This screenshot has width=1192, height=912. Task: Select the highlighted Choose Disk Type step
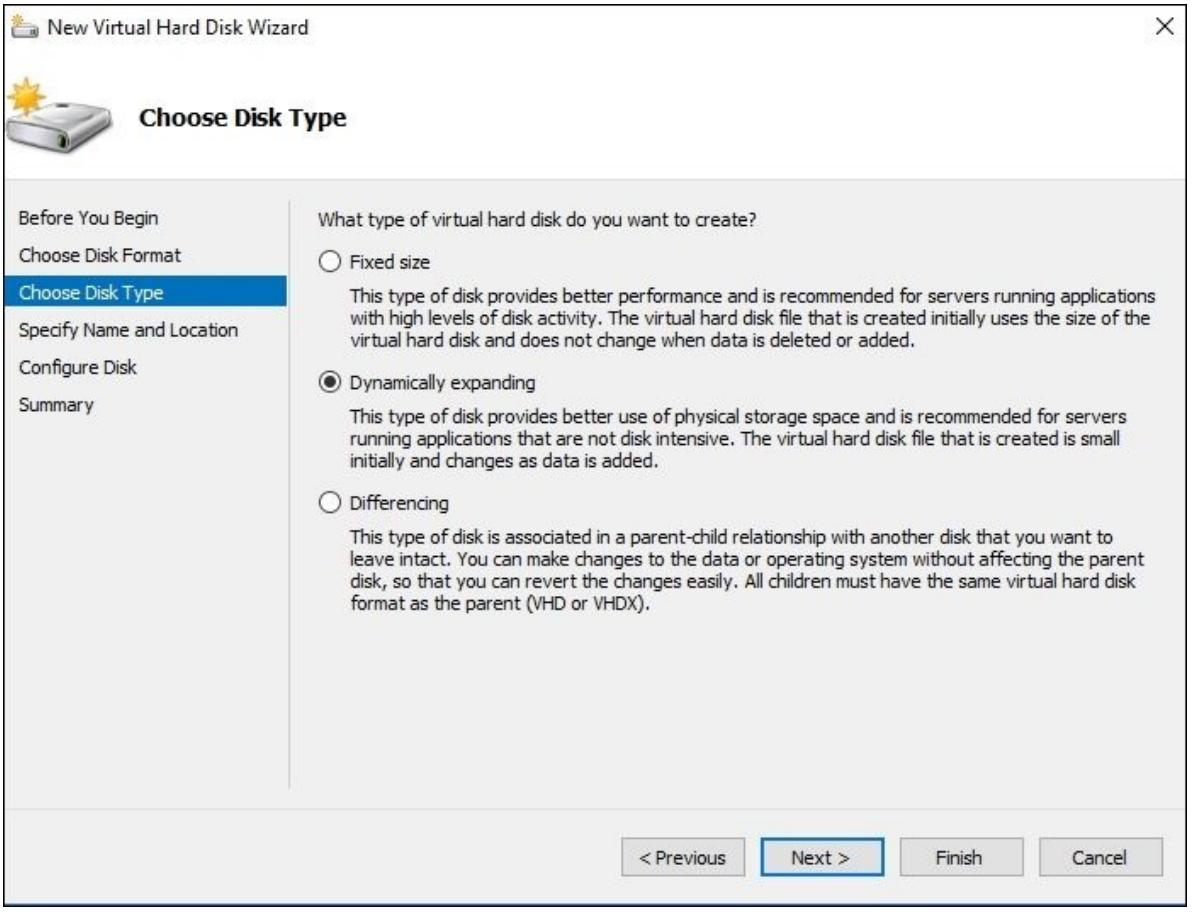(145, 292)
